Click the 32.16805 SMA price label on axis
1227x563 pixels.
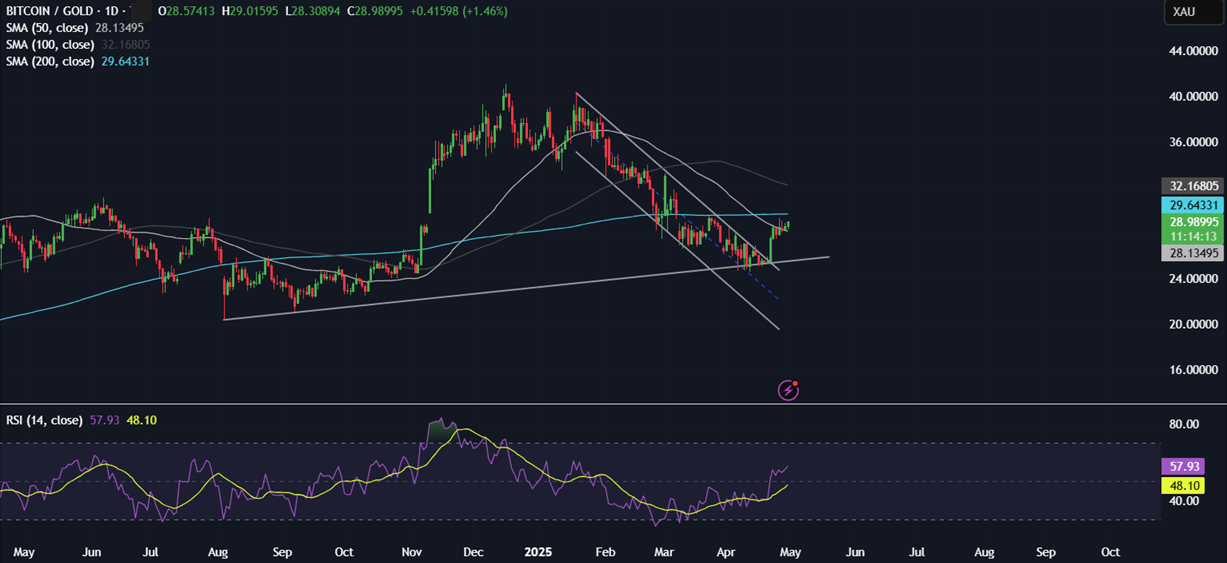click(x=1191, y=186)
